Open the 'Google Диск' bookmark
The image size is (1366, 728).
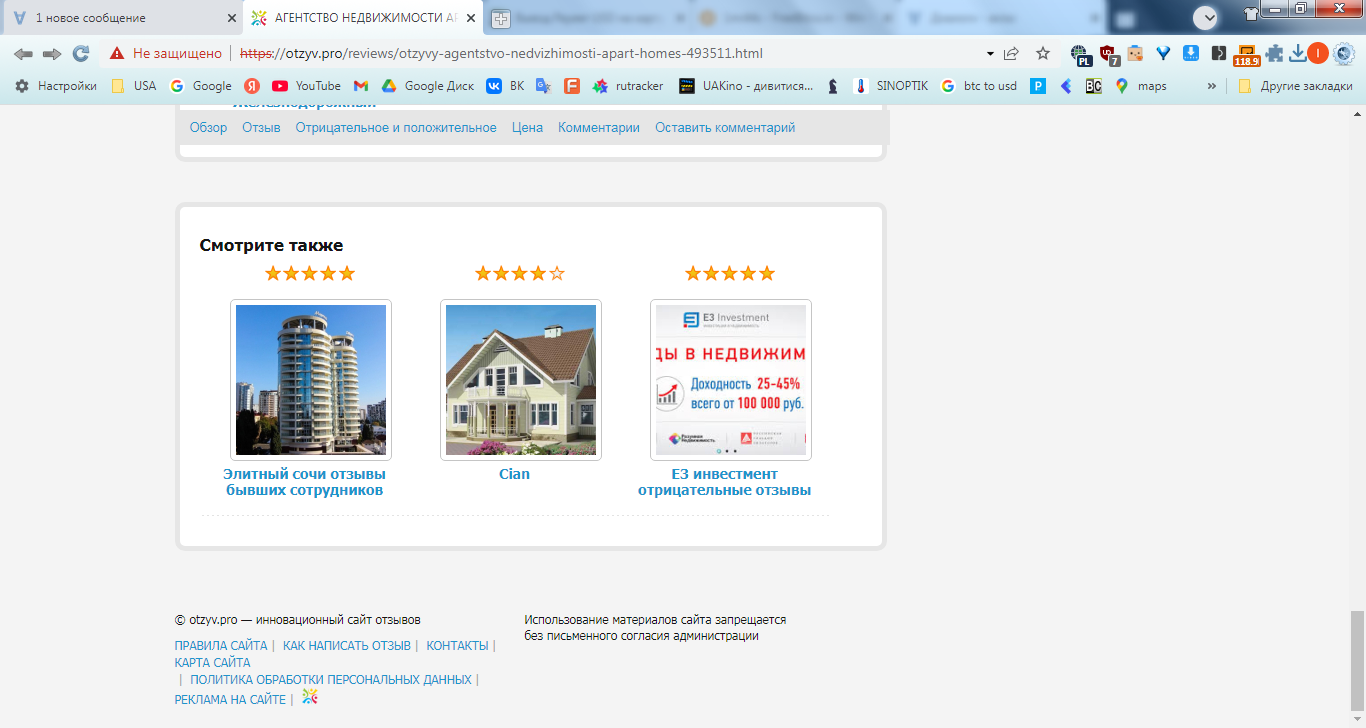click(428, 86)
